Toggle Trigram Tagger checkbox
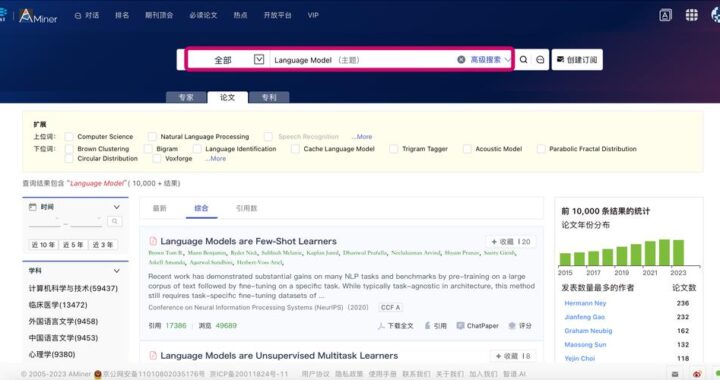 394,149
